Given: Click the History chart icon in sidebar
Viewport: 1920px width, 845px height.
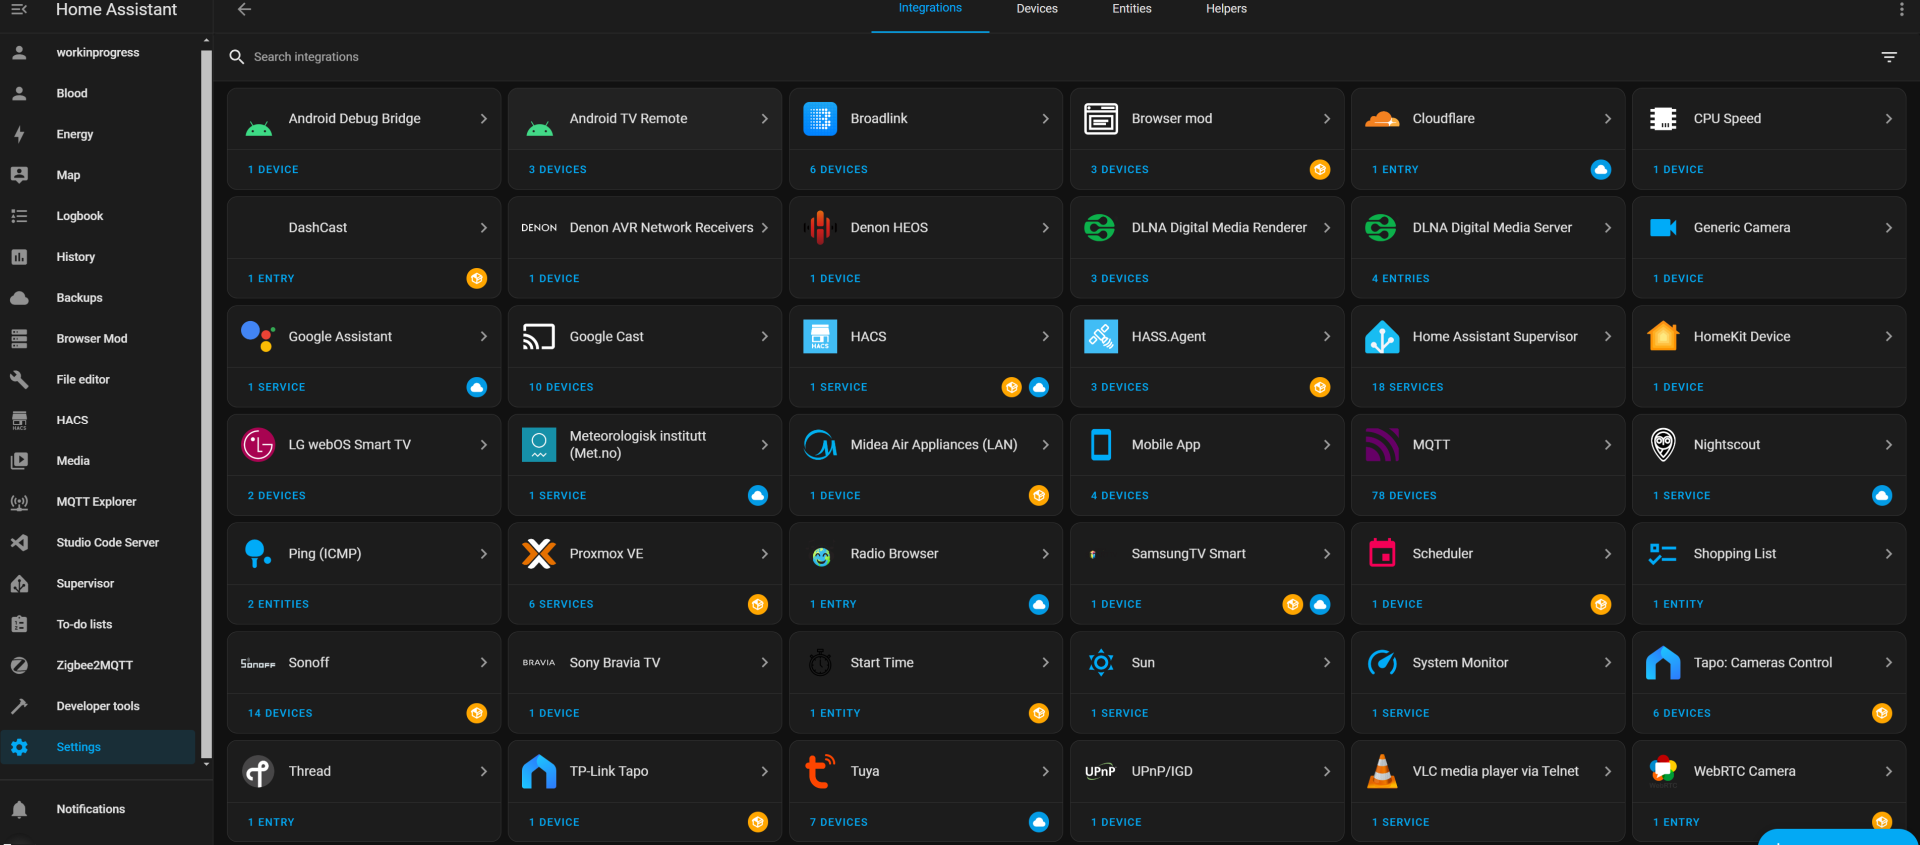Looking at the screenshot, I should click(19, 257).
